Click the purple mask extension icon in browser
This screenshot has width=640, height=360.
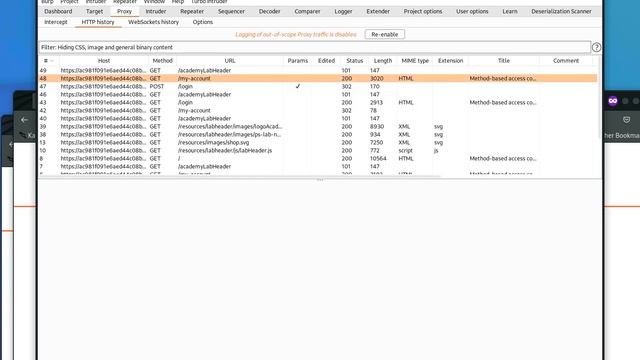point(613,101)
